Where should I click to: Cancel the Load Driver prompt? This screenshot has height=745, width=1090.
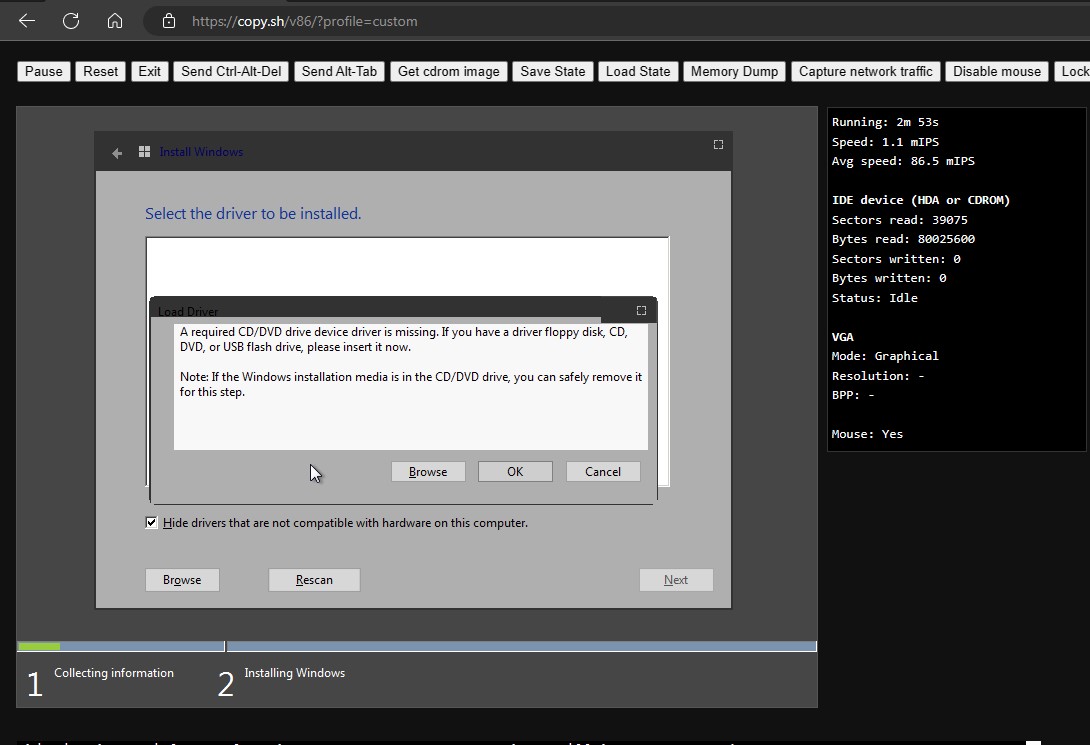coord(603,471)
